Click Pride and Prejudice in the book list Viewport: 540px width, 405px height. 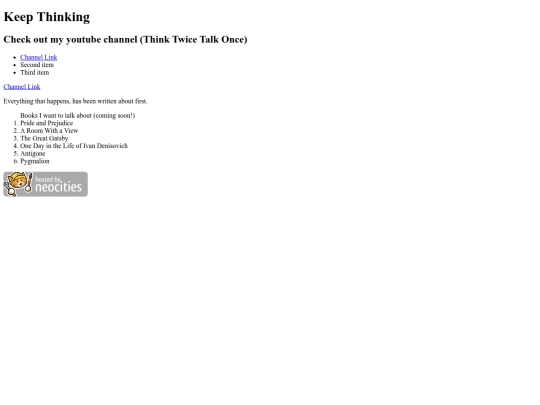tap(46, 123)
